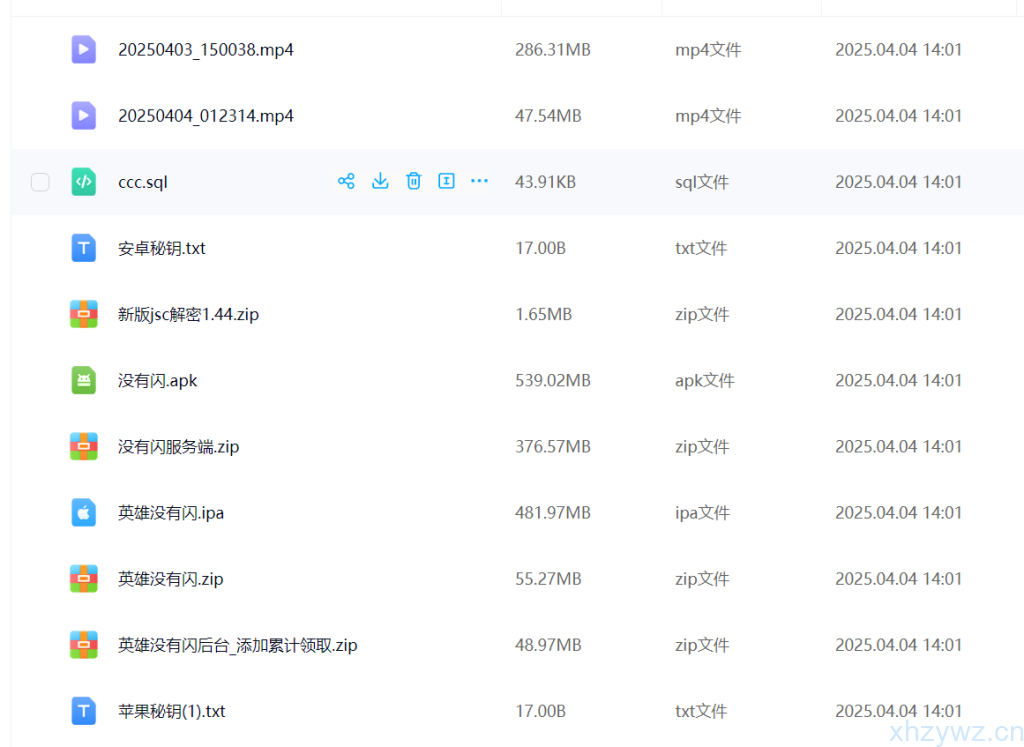Click the text file icon of 安卓秘钥.txt

point(83,248)
